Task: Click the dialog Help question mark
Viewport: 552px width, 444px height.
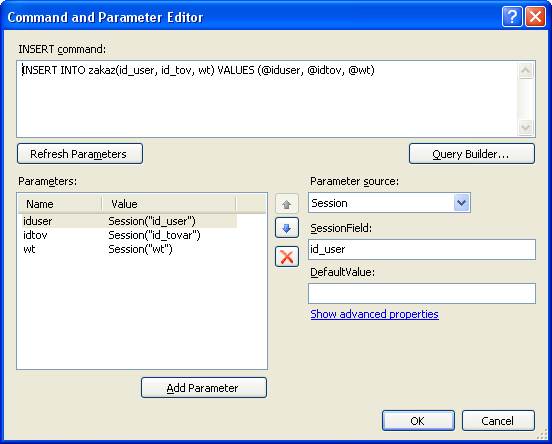Action: [x=512, y=16]
